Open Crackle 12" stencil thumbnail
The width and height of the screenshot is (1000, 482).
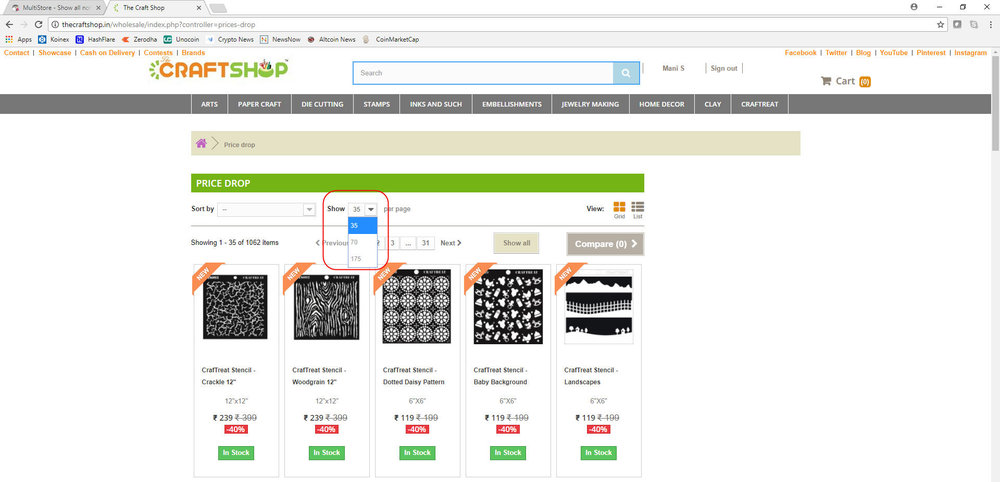point(235,307)
